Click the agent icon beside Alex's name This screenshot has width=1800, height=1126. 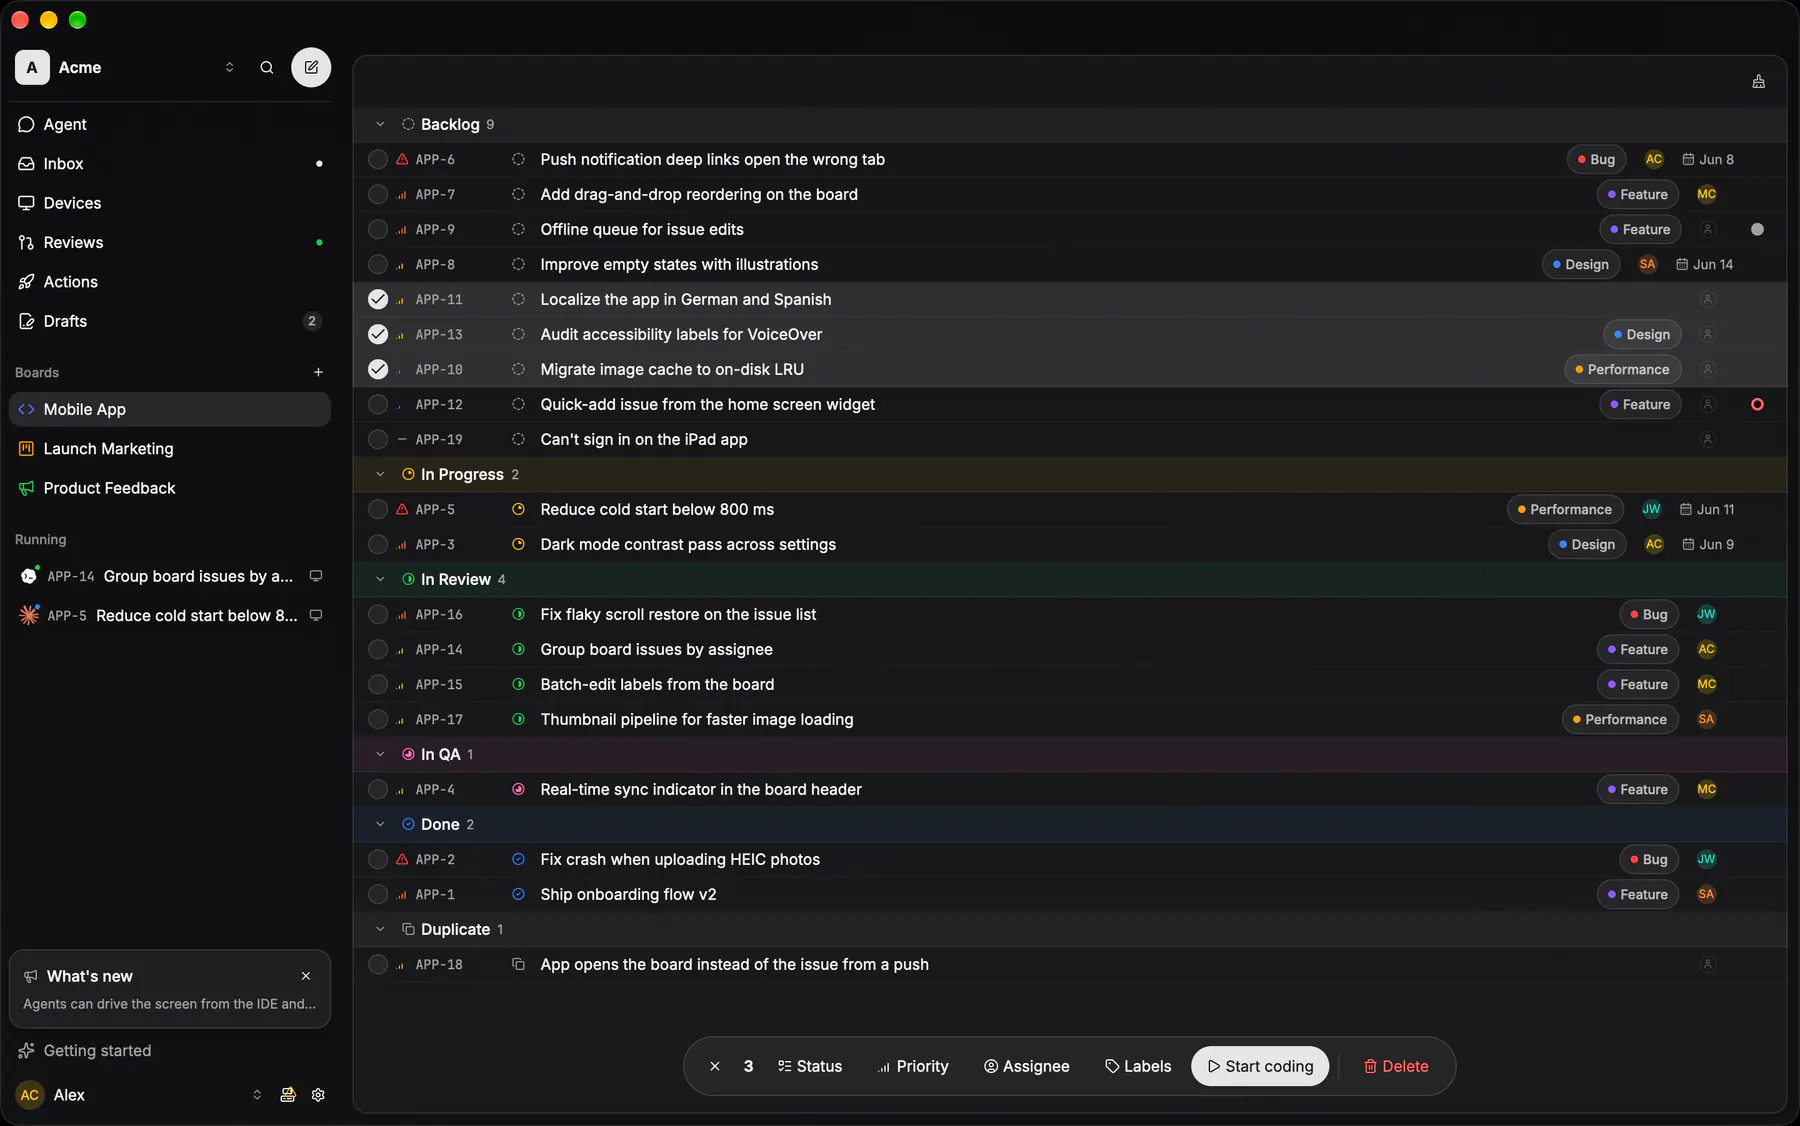tap(288, 1095)
